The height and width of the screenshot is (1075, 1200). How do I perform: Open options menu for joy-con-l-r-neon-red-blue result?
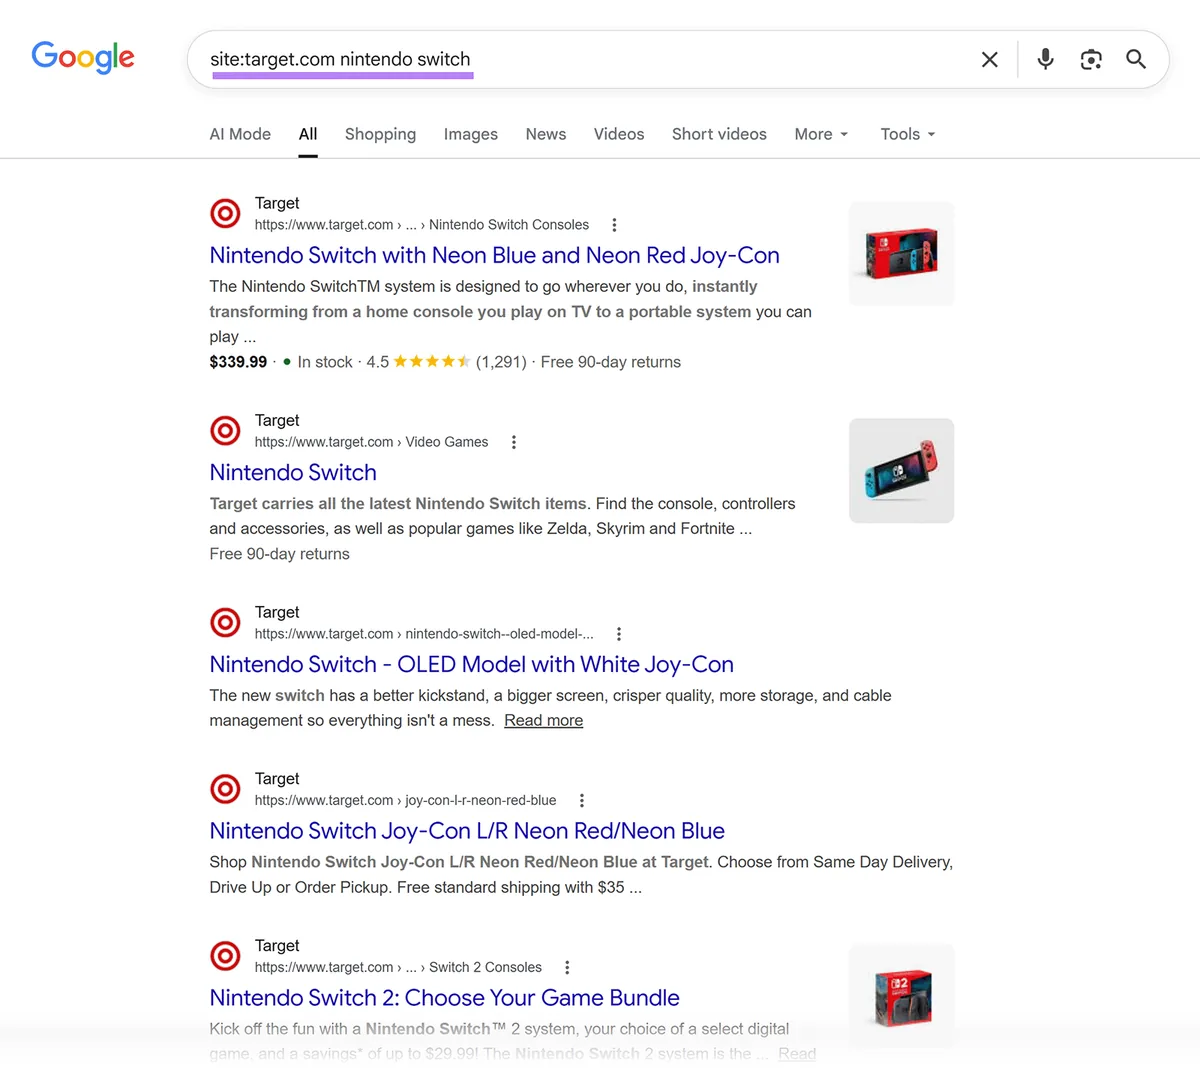tap(582, 800)
